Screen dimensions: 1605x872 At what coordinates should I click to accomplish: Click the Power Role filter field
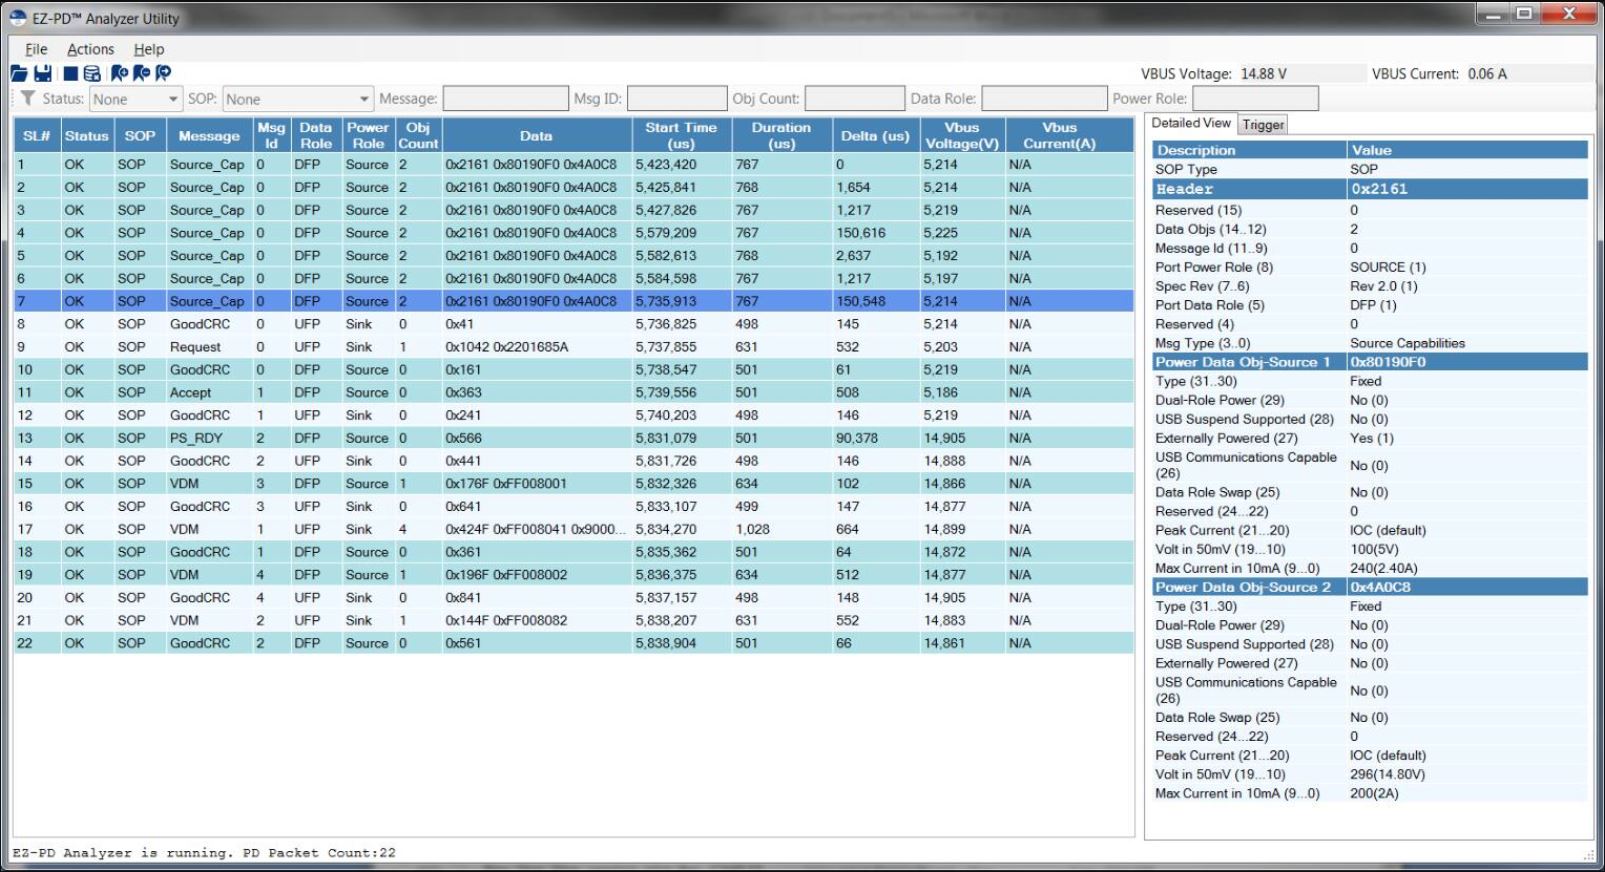coord(1255,98)
